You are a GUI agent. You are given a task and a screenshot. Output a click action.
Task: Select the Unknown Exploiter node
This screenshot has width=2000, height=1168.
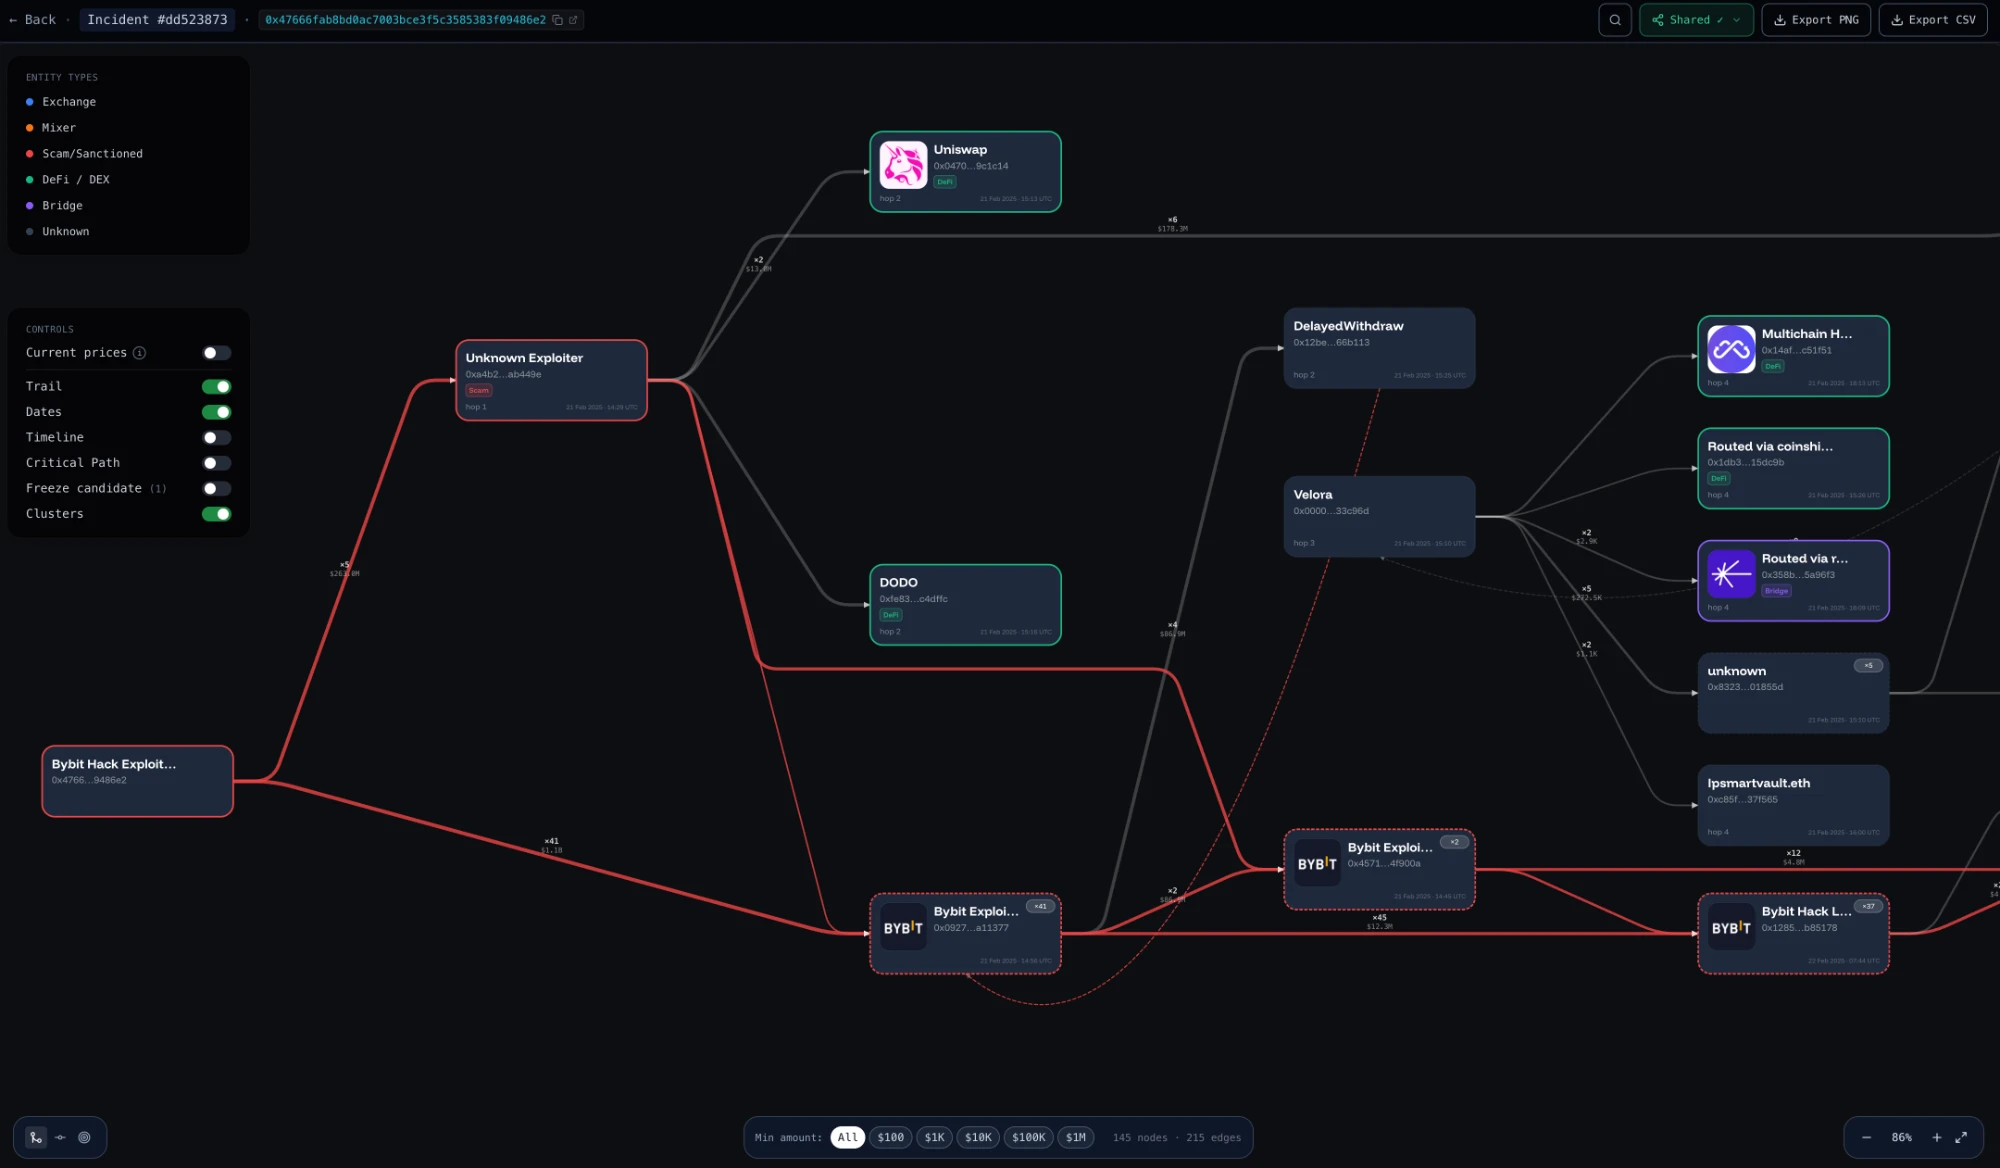pyautogui.click(x=551, y=380)
